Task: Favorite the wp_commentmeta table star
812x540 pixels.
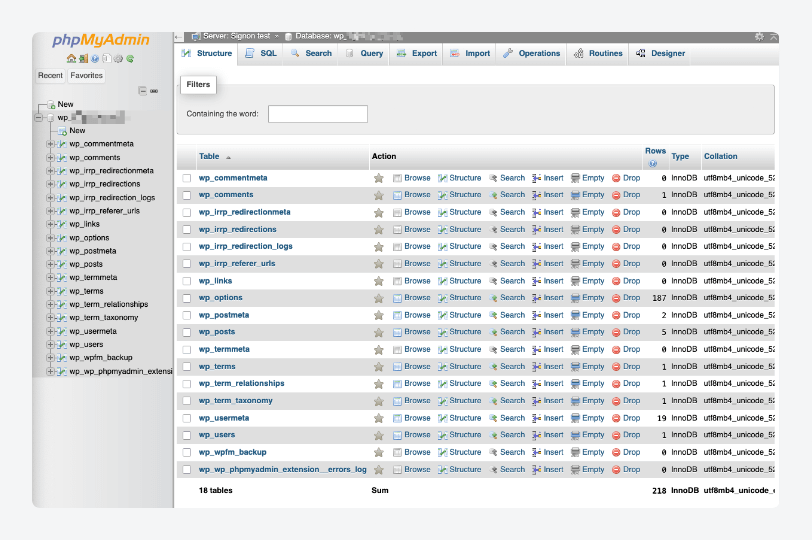Action: click(379, 178)
